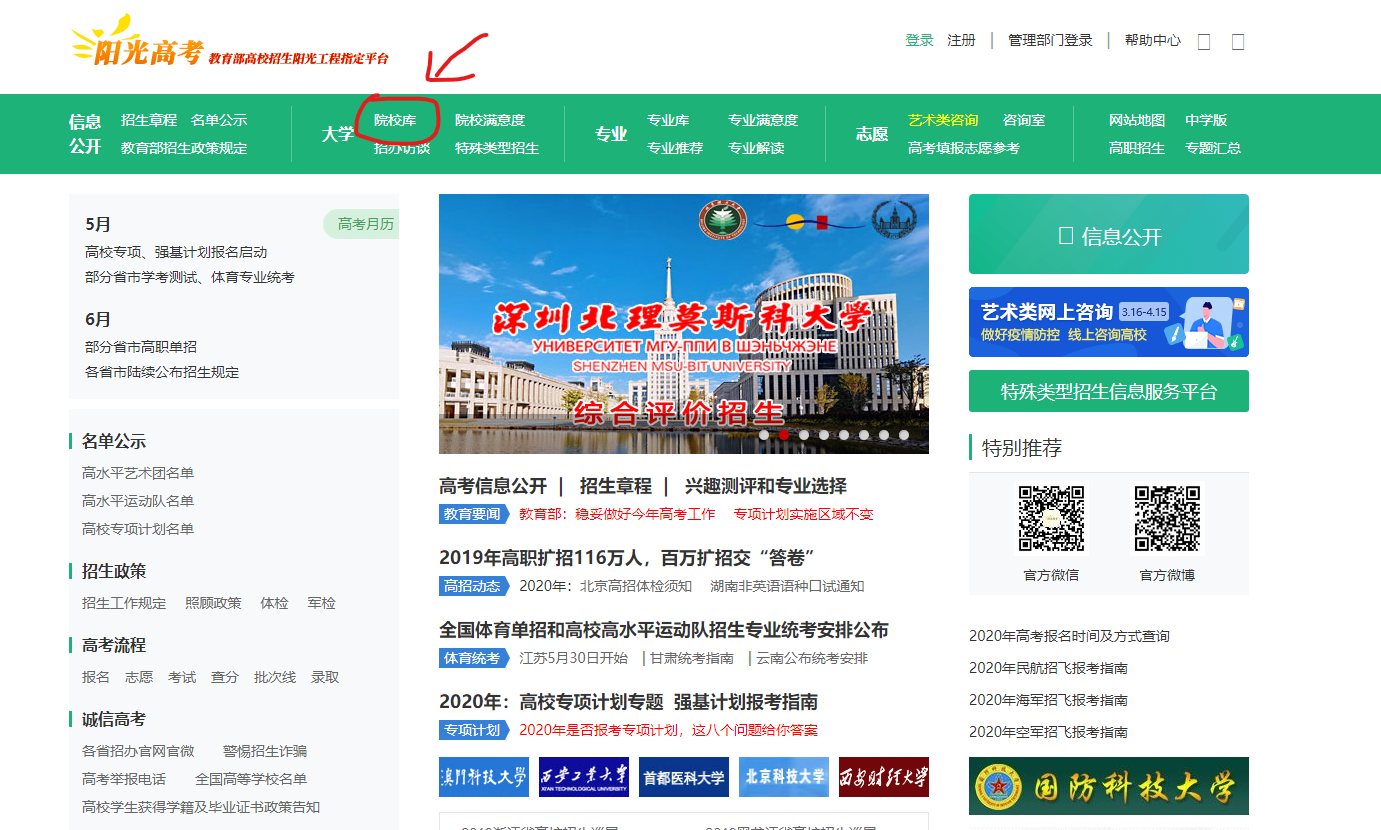Open the 国防科技大学 banner
The image size is (1381, 830).
point(1109,786)
